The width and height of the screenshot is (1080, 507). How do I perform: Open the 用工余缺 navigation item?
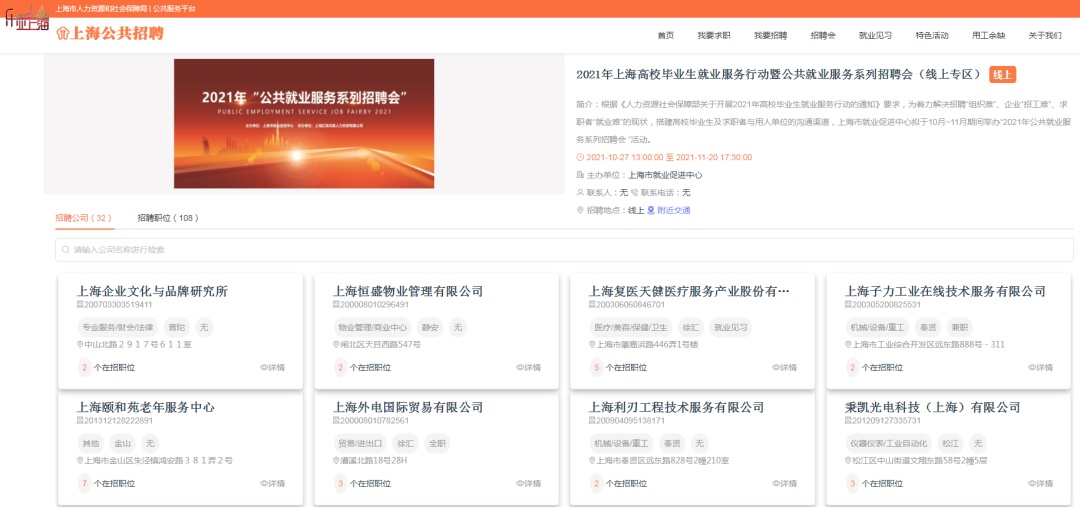coord(988,36)
